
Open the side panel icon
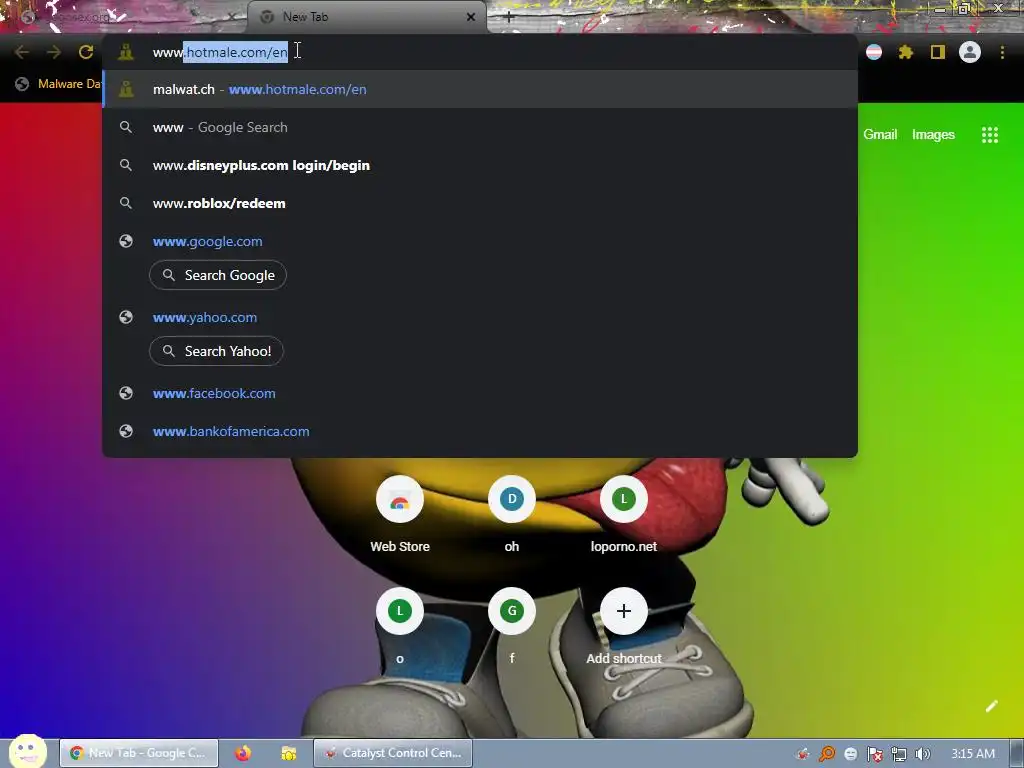(938, 52)
